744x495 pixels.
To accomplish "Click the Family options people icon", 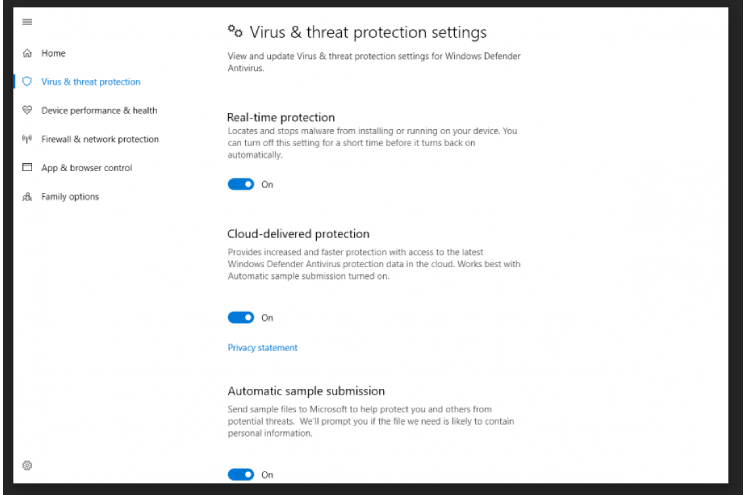I will coord(26,197).
